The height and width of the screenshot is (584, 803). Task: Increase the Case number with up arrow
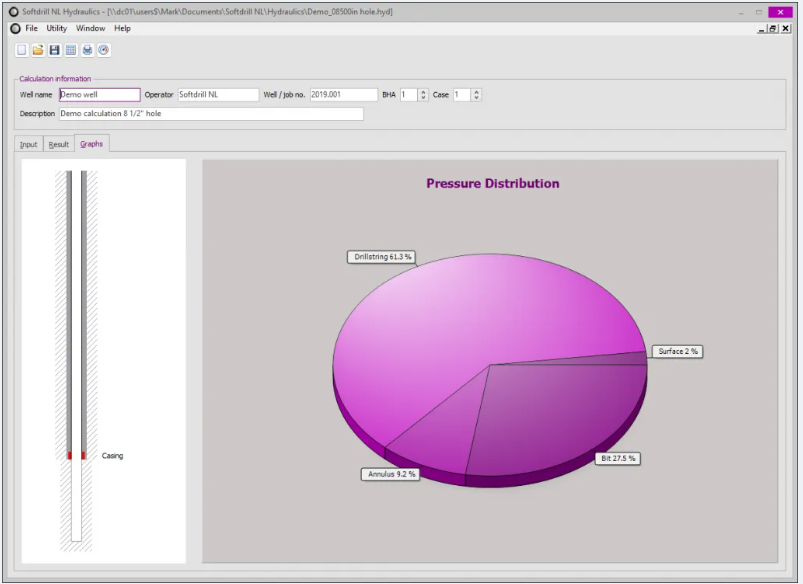click(x=476, y=92)
